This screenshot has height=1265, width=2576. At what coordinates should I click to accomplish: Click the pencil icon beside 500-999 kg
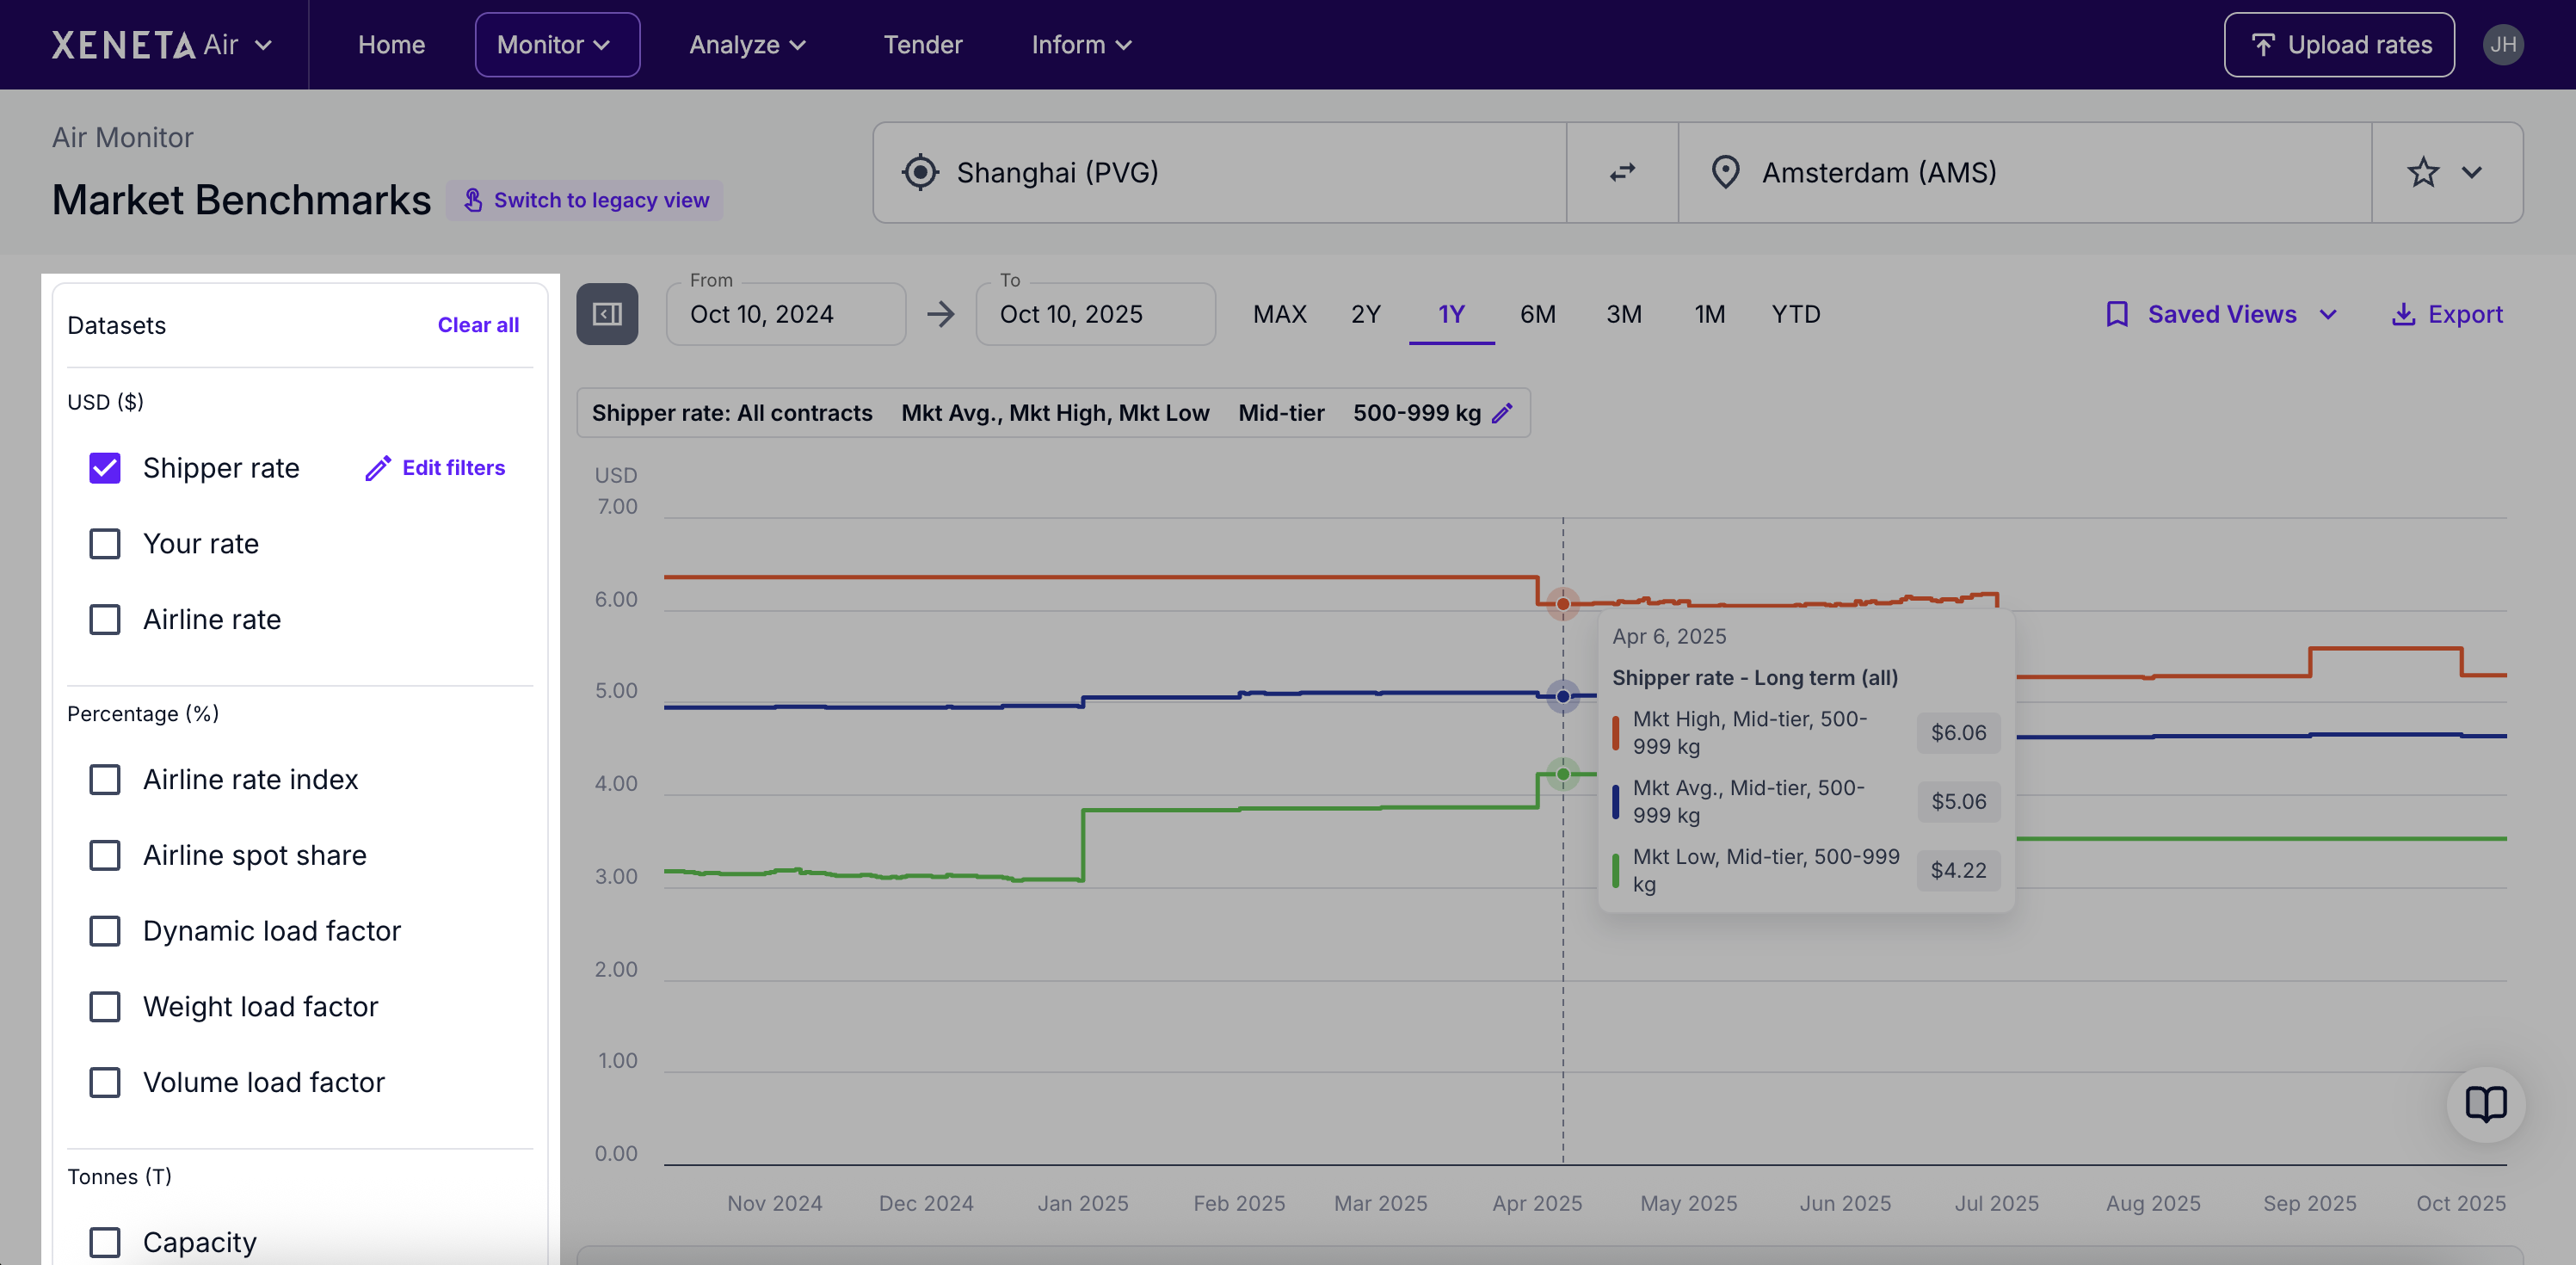[x=1502, y=413]
